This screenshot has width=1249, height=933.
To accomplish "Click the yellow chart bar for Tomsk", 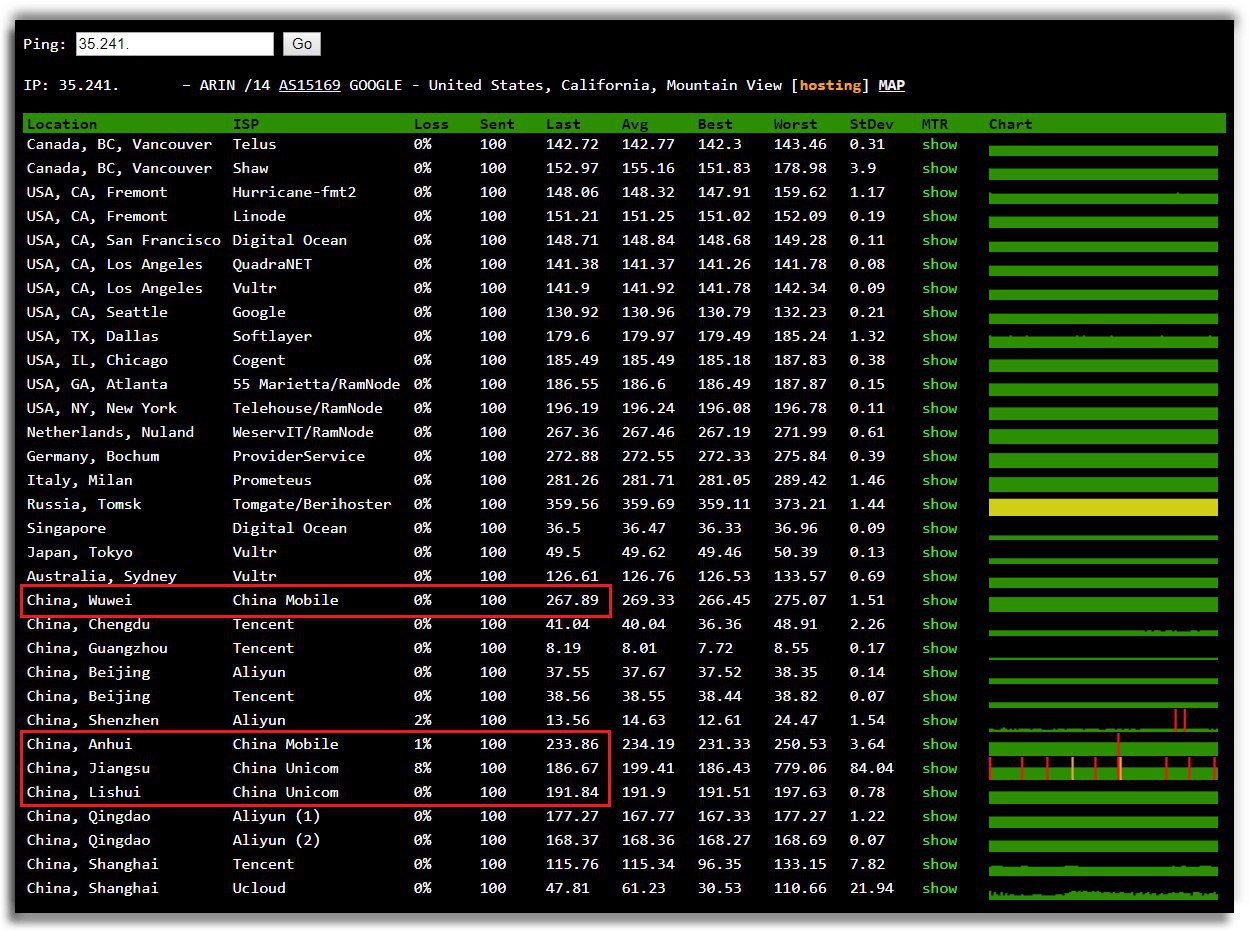I will click(x=1102, y=507).
